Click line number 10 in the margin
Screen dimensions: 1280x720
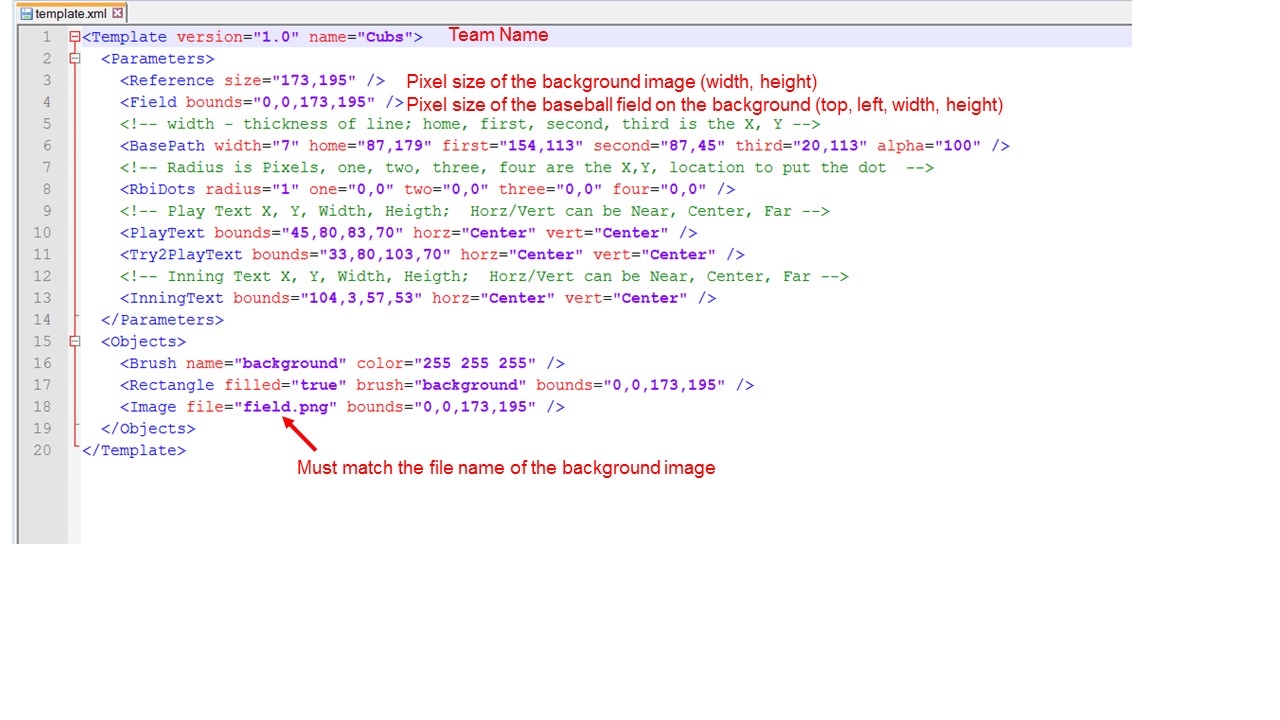tap(42, 232)
